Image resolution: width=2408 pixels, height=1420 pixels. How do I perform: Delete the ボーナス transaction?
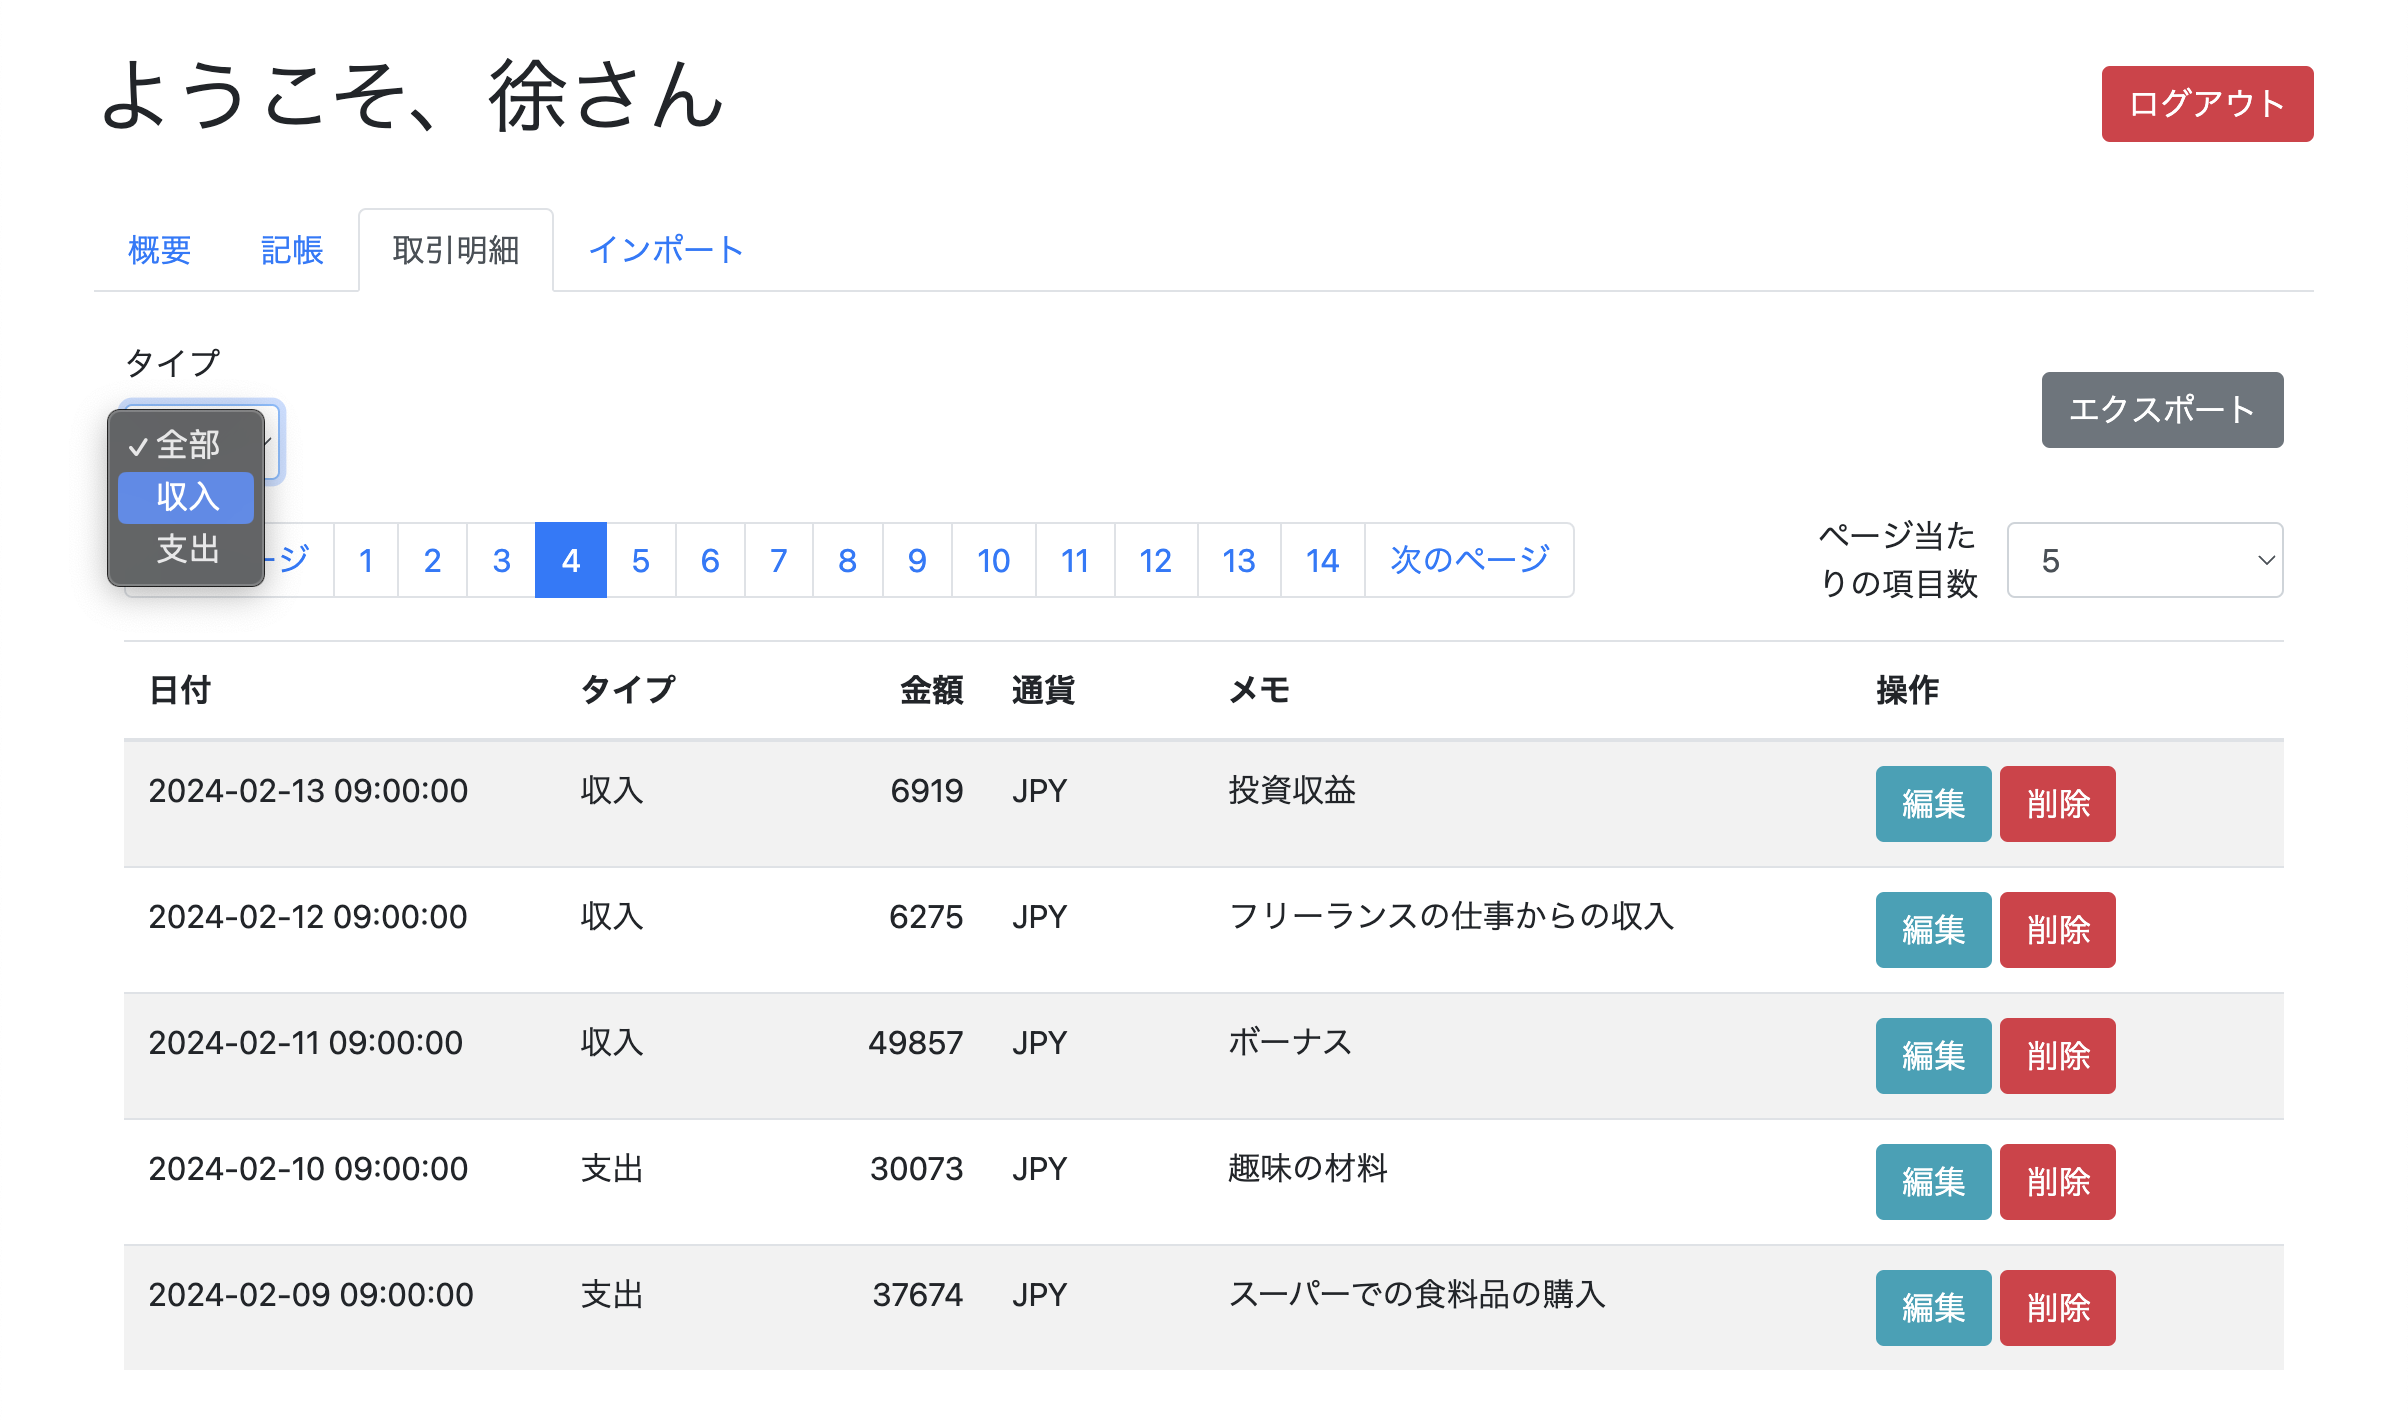point(2057,1056)
